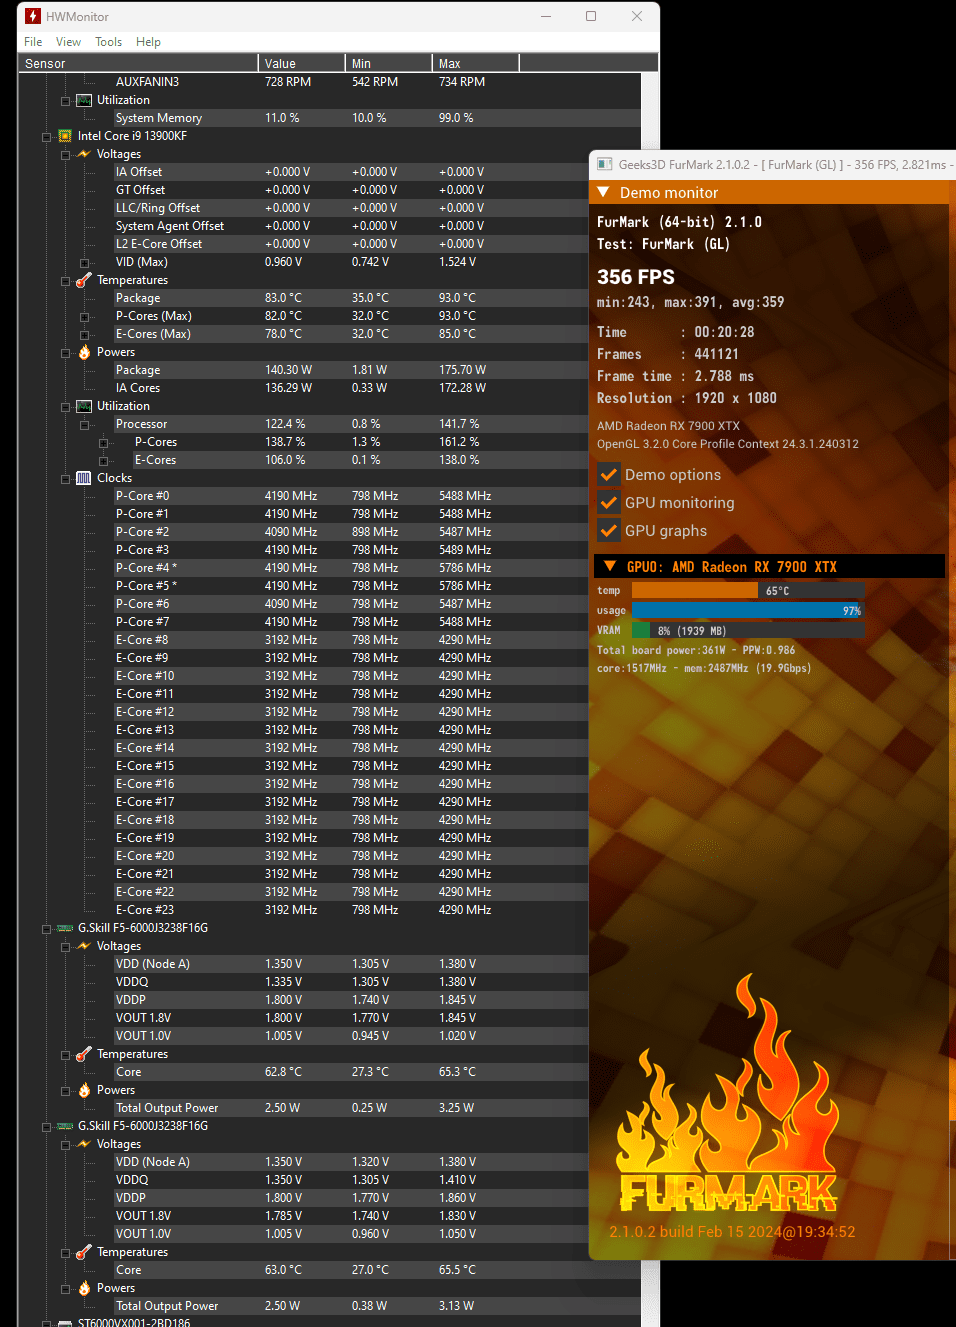Collapse the Intel Core i9 13900KF tree node
The width and height of the screenshot is (956, 1327).
[x=47, y=137]
